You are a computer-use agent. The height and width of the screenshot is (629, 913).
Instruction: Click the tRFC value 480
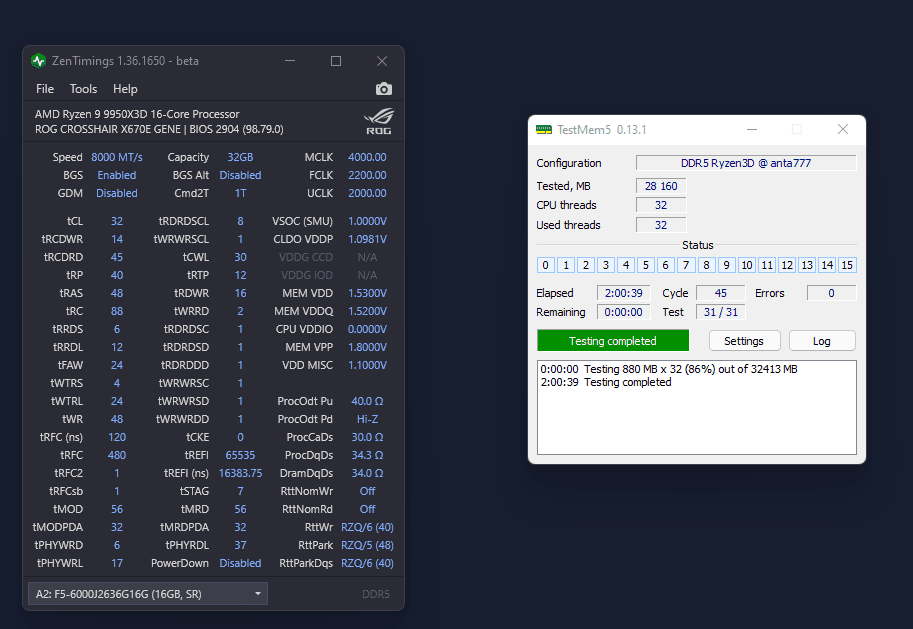tap(117, 455)
